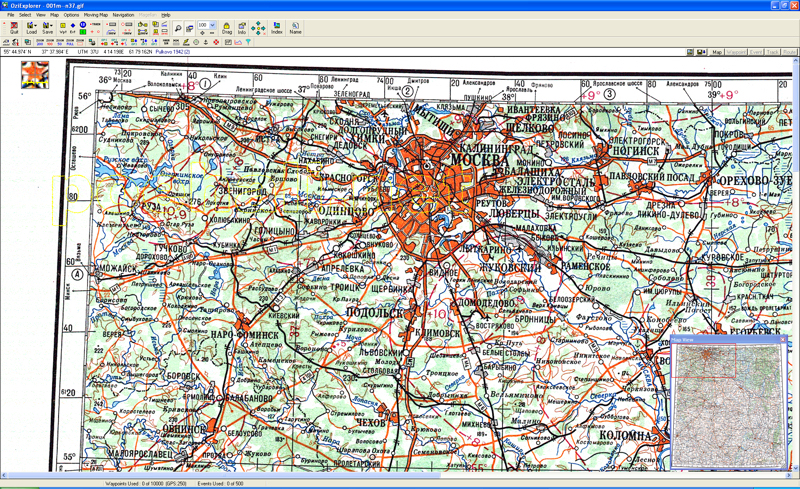Open the map Info icon
The width and height of the screenshot is (800, 489).
[x=242, y=28]
